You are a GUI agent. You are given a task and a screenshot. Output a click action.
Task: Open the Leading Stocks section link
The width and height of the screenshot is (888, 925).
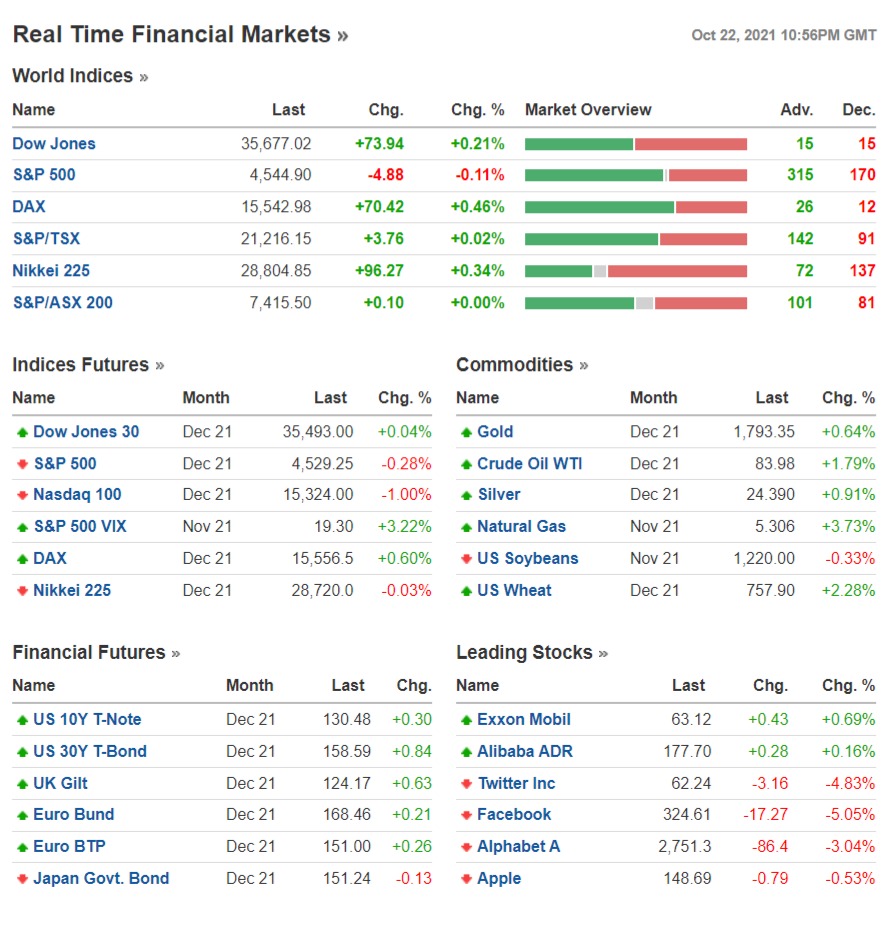[532, 652]
